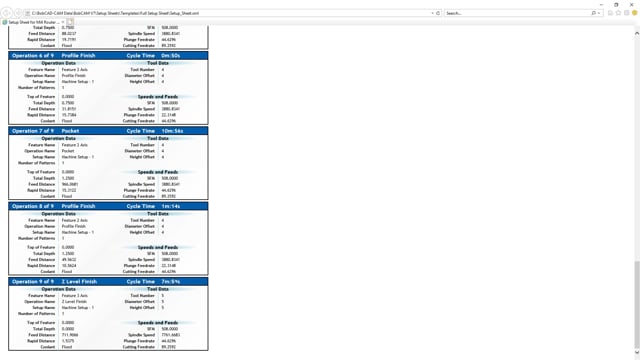Click the Tool Data heading in Operation 7
Screen dimensions: 640x360
(158, 138)
